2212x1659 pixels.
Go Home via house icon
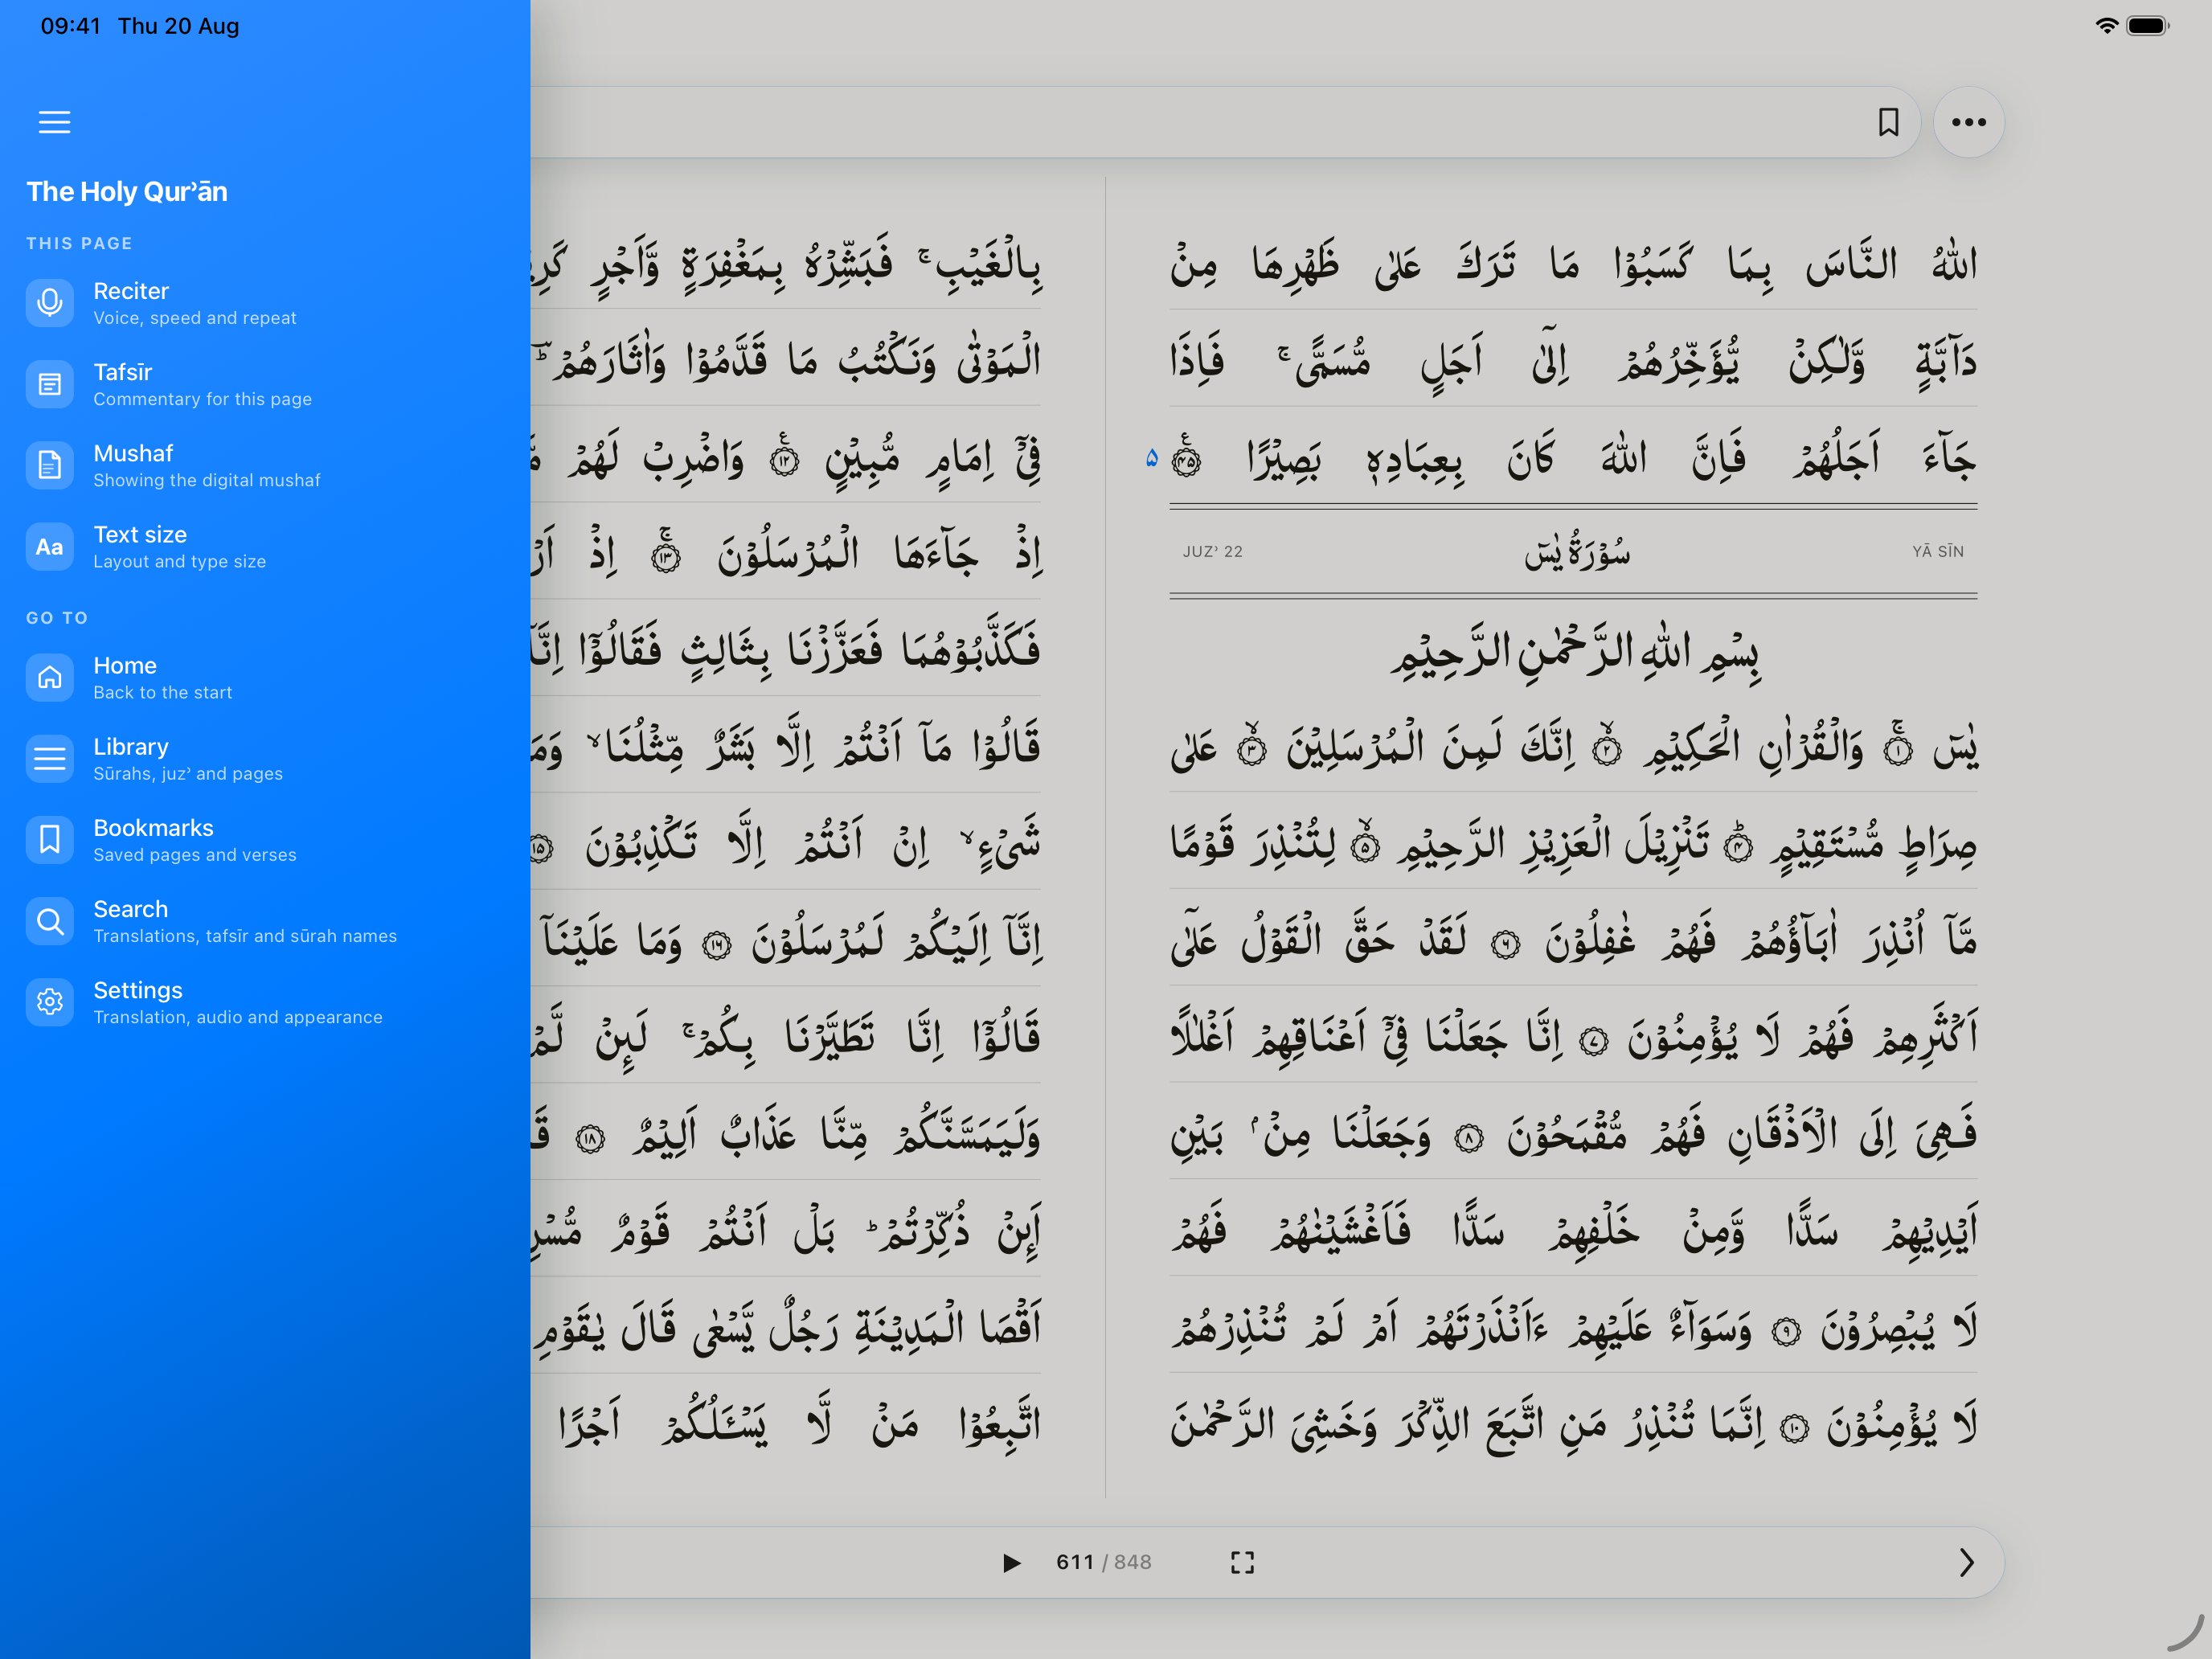click(x=50, y=678)
